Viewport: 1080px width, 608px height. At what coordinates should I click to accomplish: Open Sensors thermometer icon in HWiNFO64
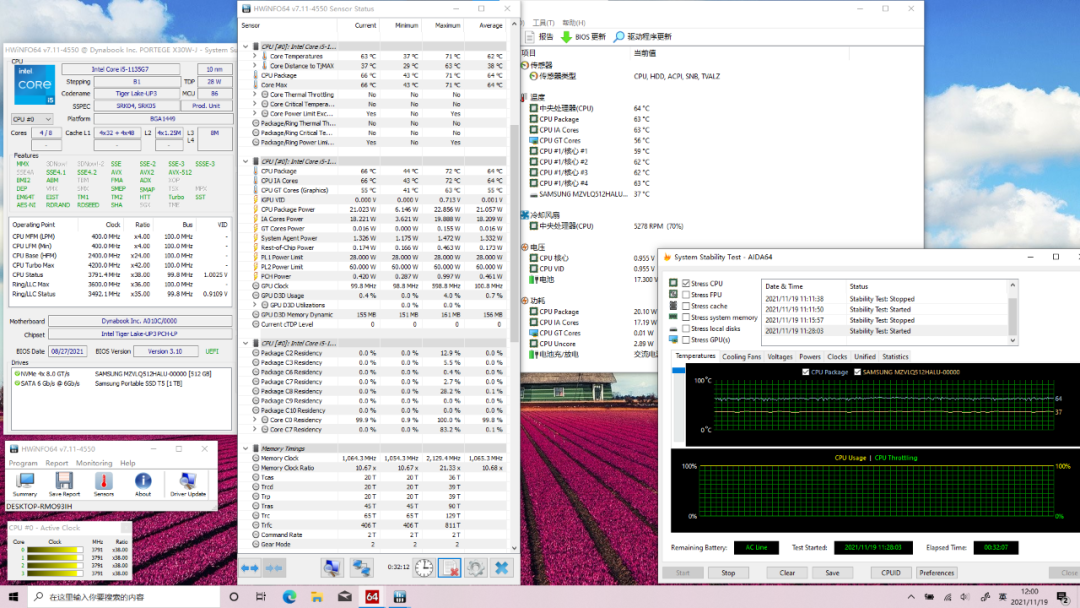pos(103,484)
